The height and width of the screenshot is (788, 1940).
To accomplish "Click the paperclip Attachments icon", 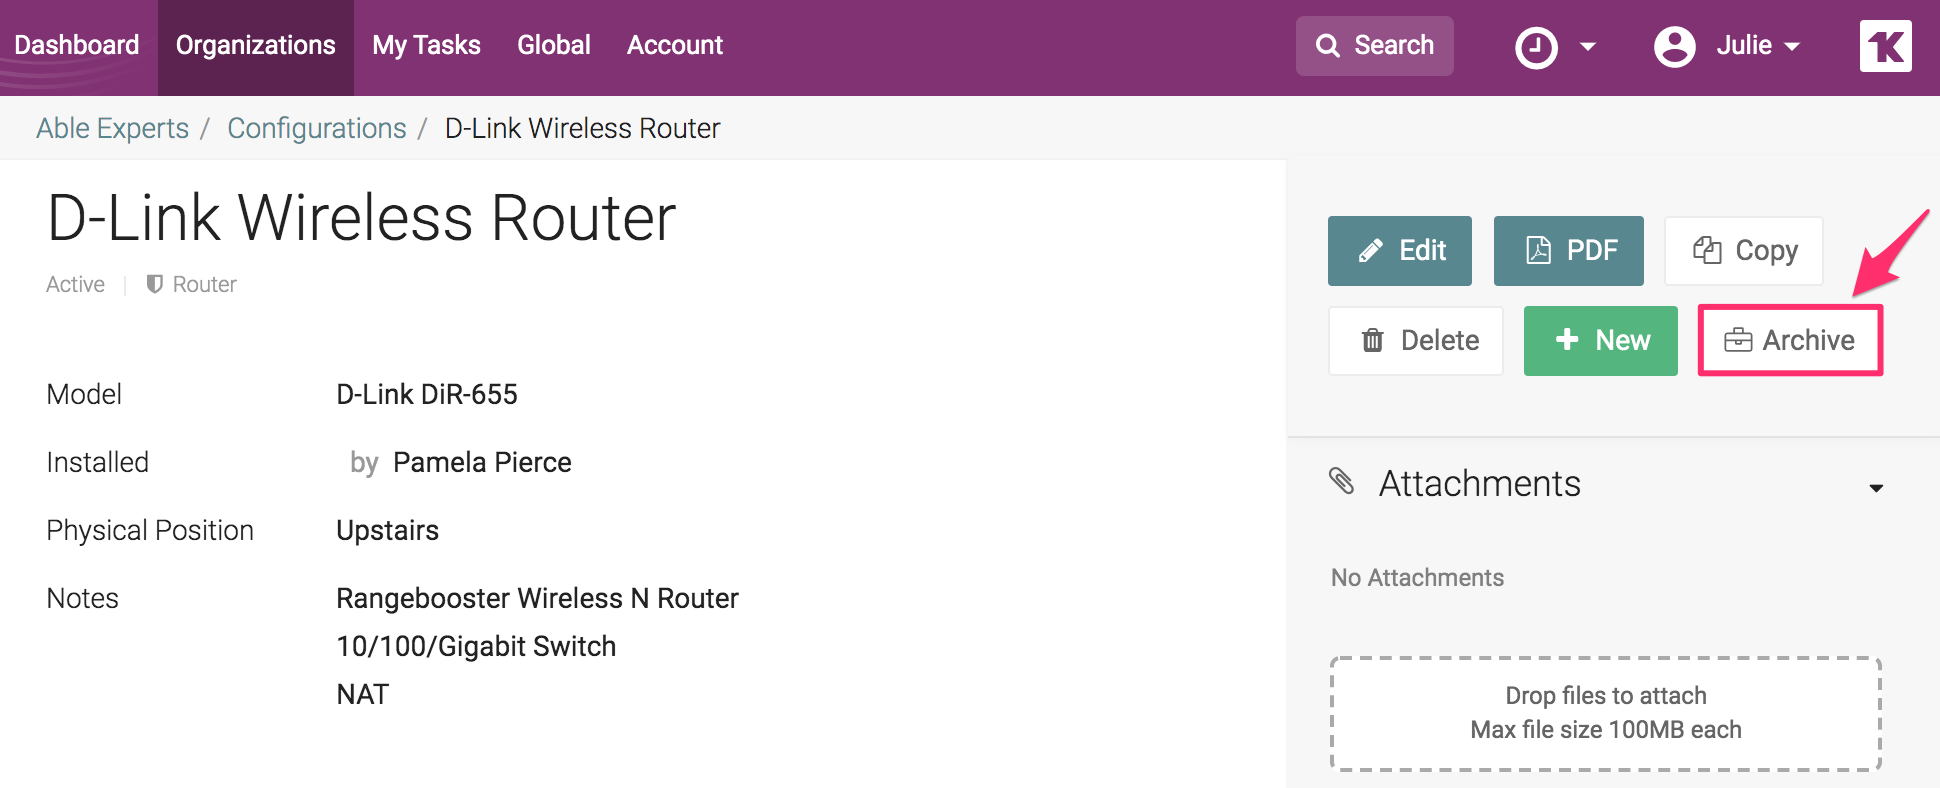I will click(x=1342, y=481).
